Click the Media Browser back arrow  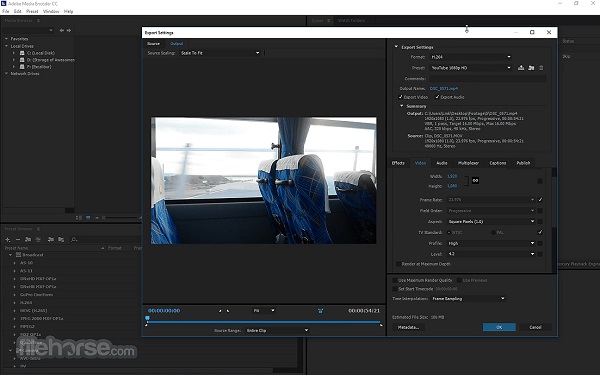coord(62,30)
